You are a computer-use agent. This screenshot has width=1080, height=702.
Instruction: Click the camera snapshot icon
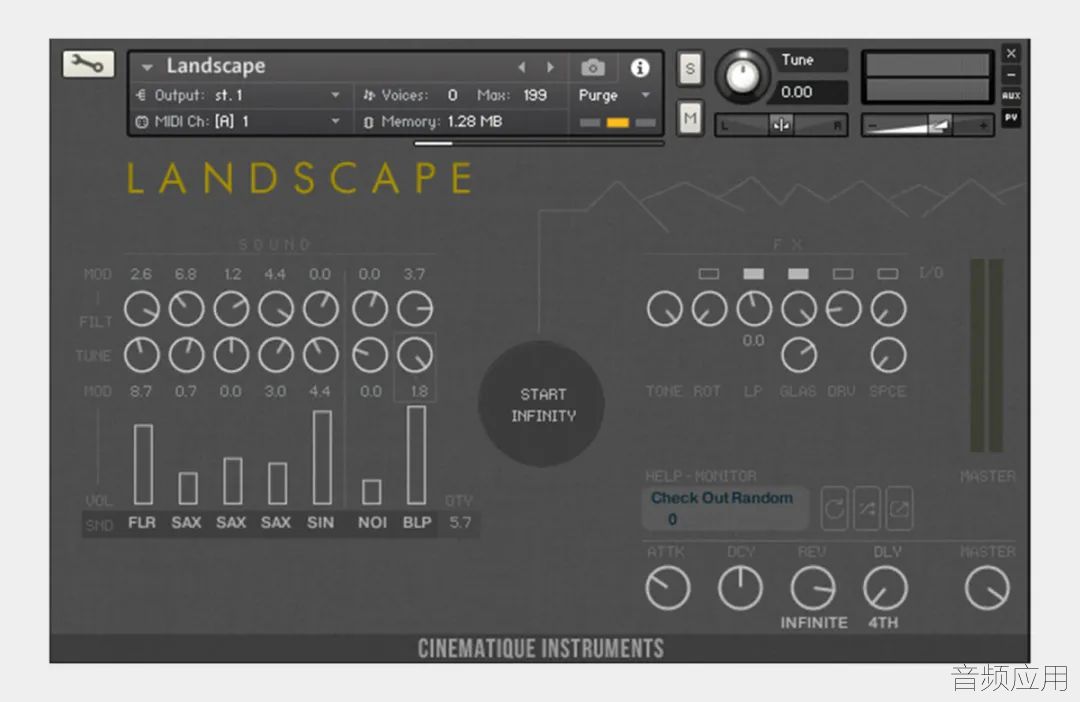pos(592,68)
